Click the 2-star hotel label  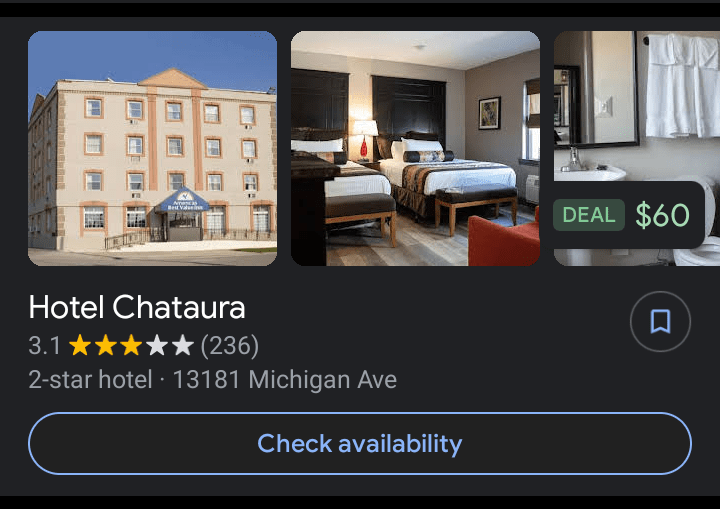tap(90, 380)
